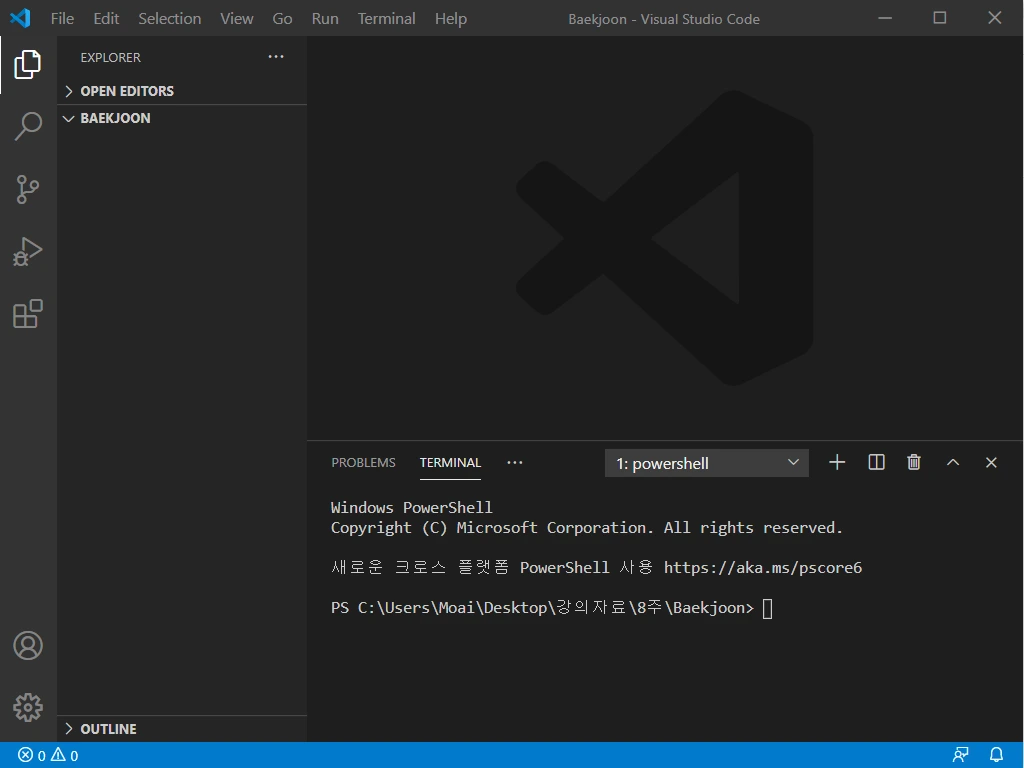Image resolution: width=1024 pixels, height=768 pixels.
Task: Open the Help menu
Action: 451,18
